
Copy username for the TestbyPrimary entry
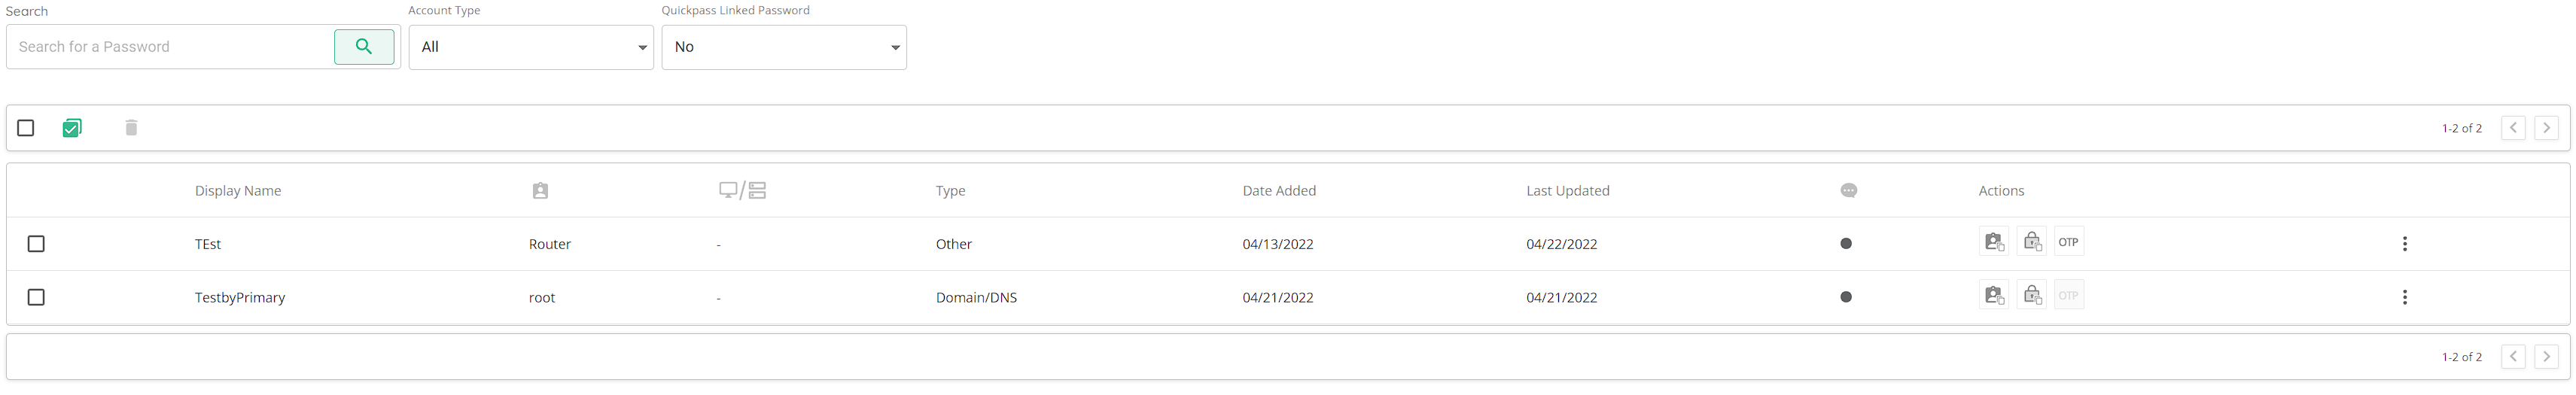[x=1993, y=296]
